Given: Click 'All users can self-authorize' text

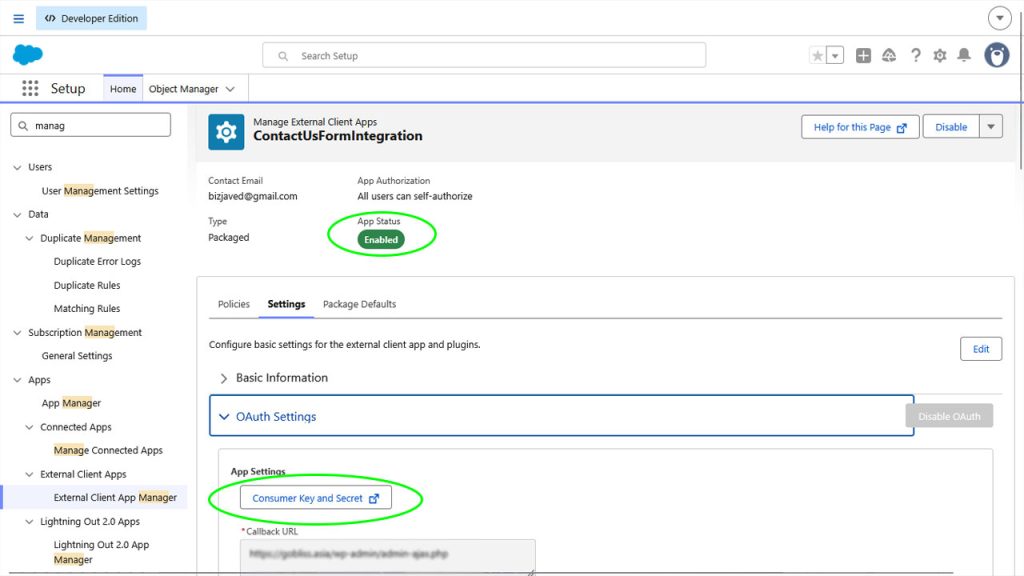Looking at the screenshot, I should click(x=415, y=196).
